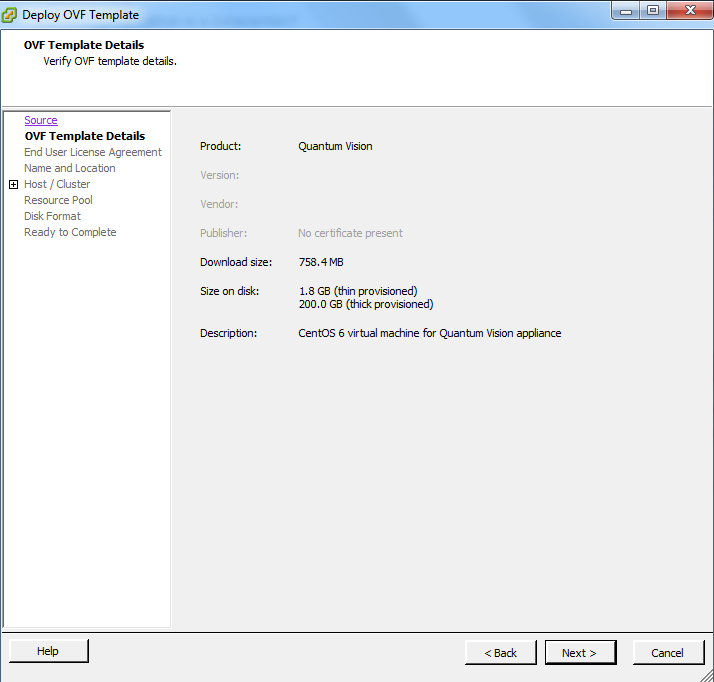Image resolution: width=714 pixels, height=682 pixels.
Task: Close the Deploy OVF Template window
Action: click(x=689, y=10)
